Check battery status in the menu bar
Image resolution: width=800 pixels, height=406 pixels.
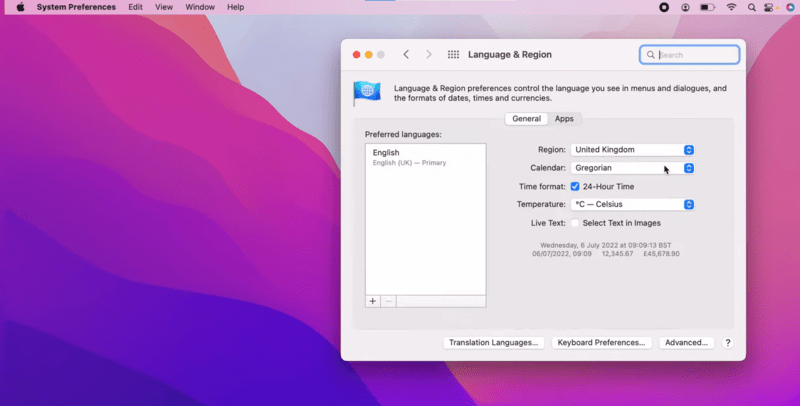(707, 7)
